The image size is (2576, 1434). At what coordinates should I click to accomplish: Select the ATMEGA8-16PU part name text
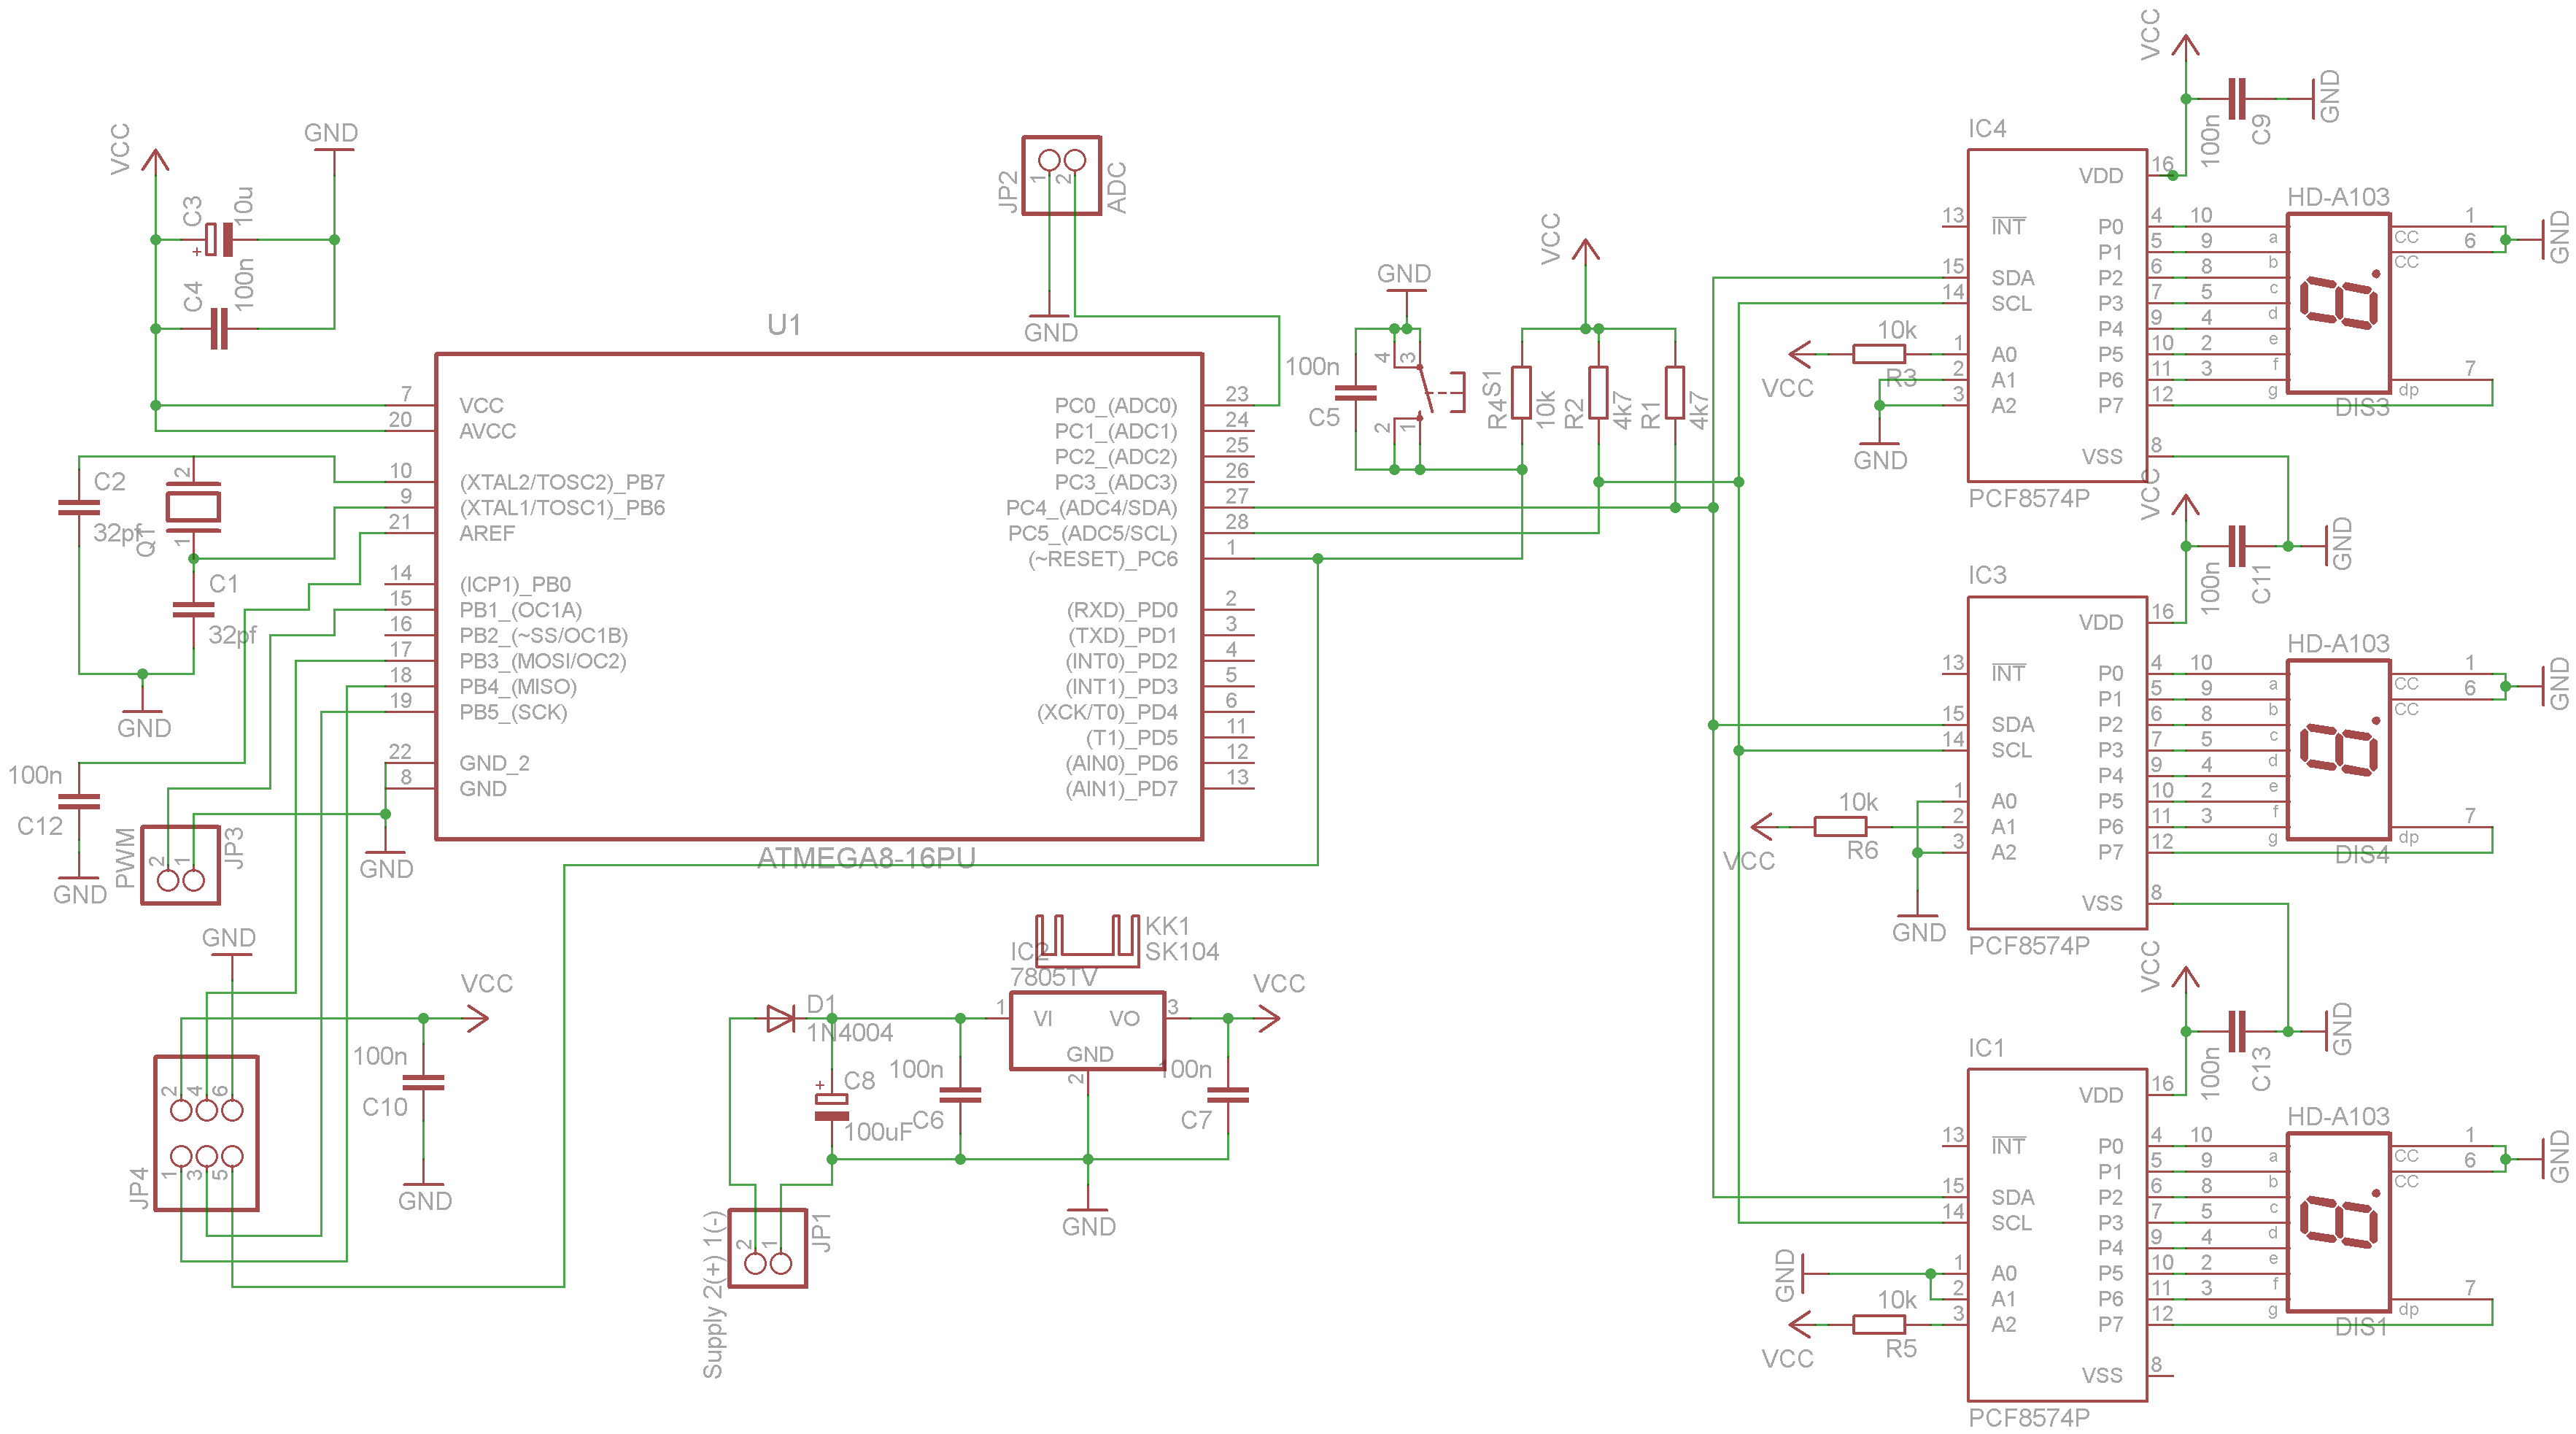[866, 858]
